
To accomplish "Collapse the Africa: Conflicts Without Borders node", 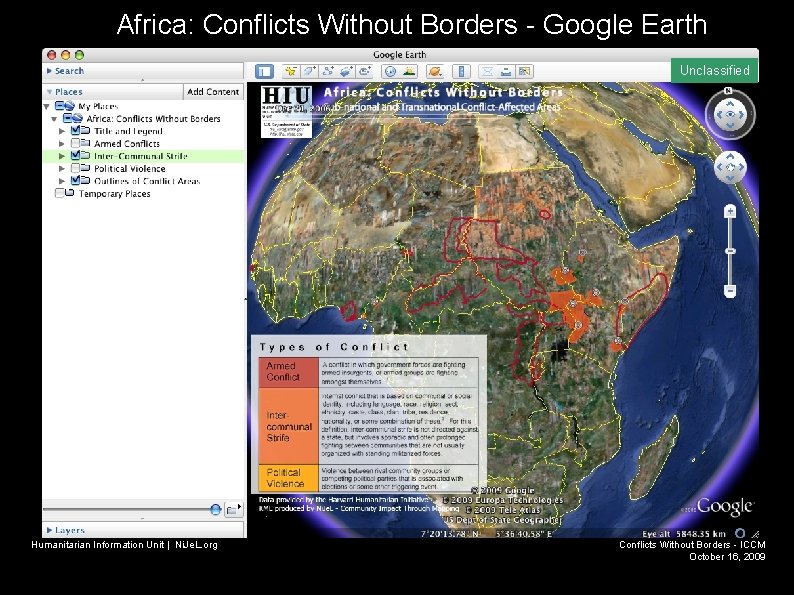I will [x=54, y=119].
